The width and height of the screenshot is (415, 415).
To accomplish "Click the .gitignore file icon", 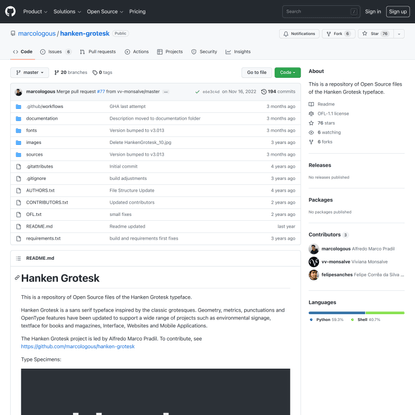I will 19,178.
